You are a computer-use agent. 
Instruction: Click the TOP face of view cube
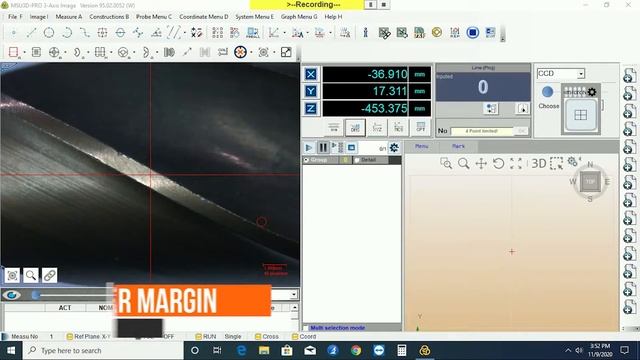click(590, 182)
